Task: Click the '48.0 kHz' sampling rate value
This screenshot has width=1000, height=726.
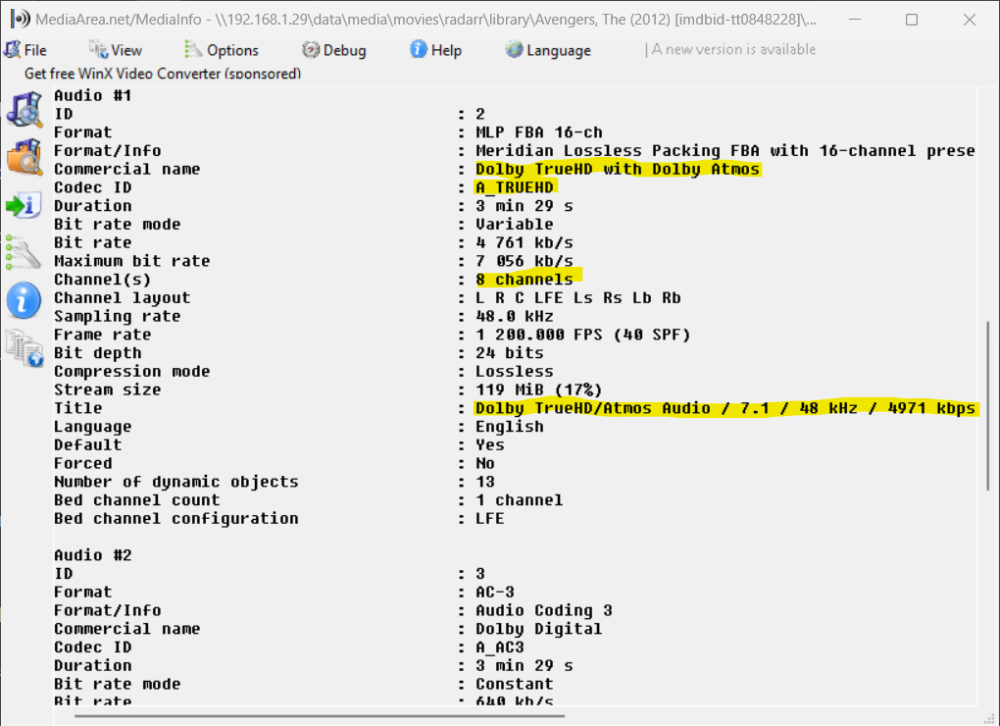Action: tap(514, 316)
